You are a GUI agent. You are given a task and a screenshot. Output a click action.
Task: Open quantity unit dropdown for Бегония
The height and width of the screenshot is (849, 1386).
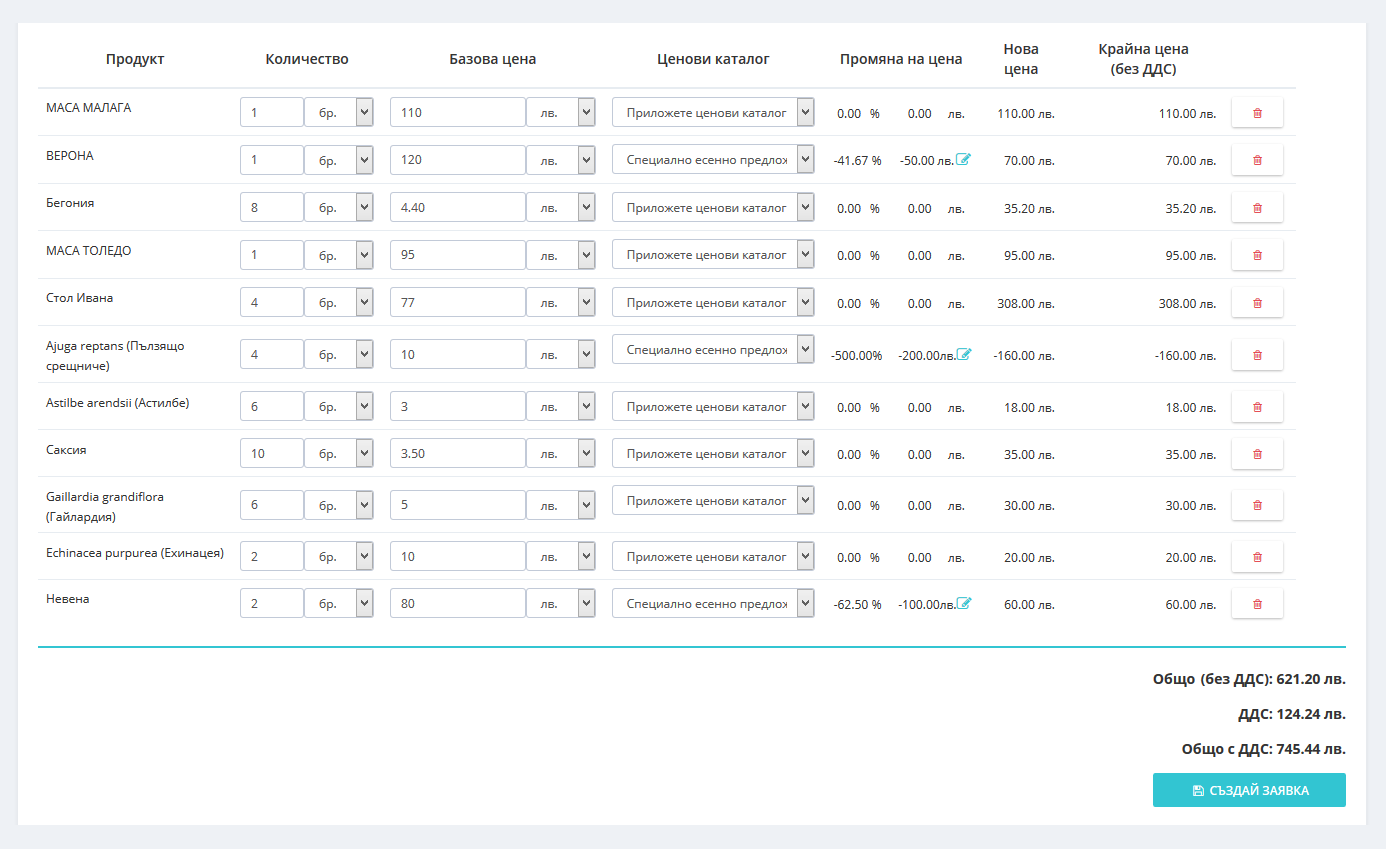coord(339,207)
